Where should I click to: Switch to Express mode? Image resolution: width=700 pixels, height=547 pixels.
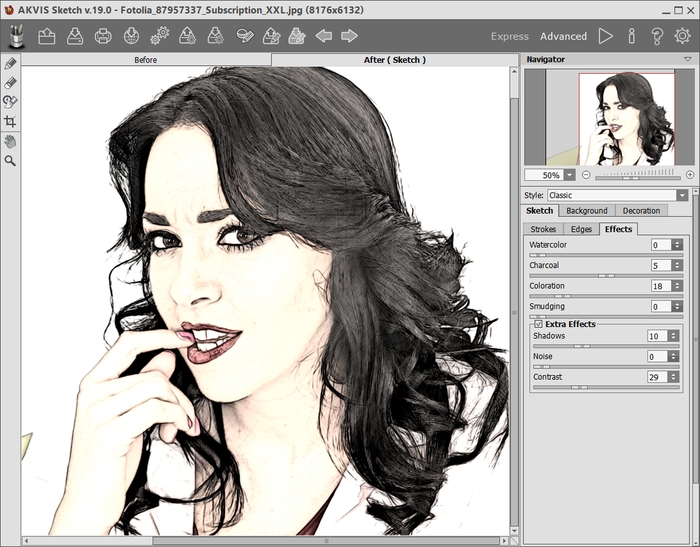click(x=509, y=36)
